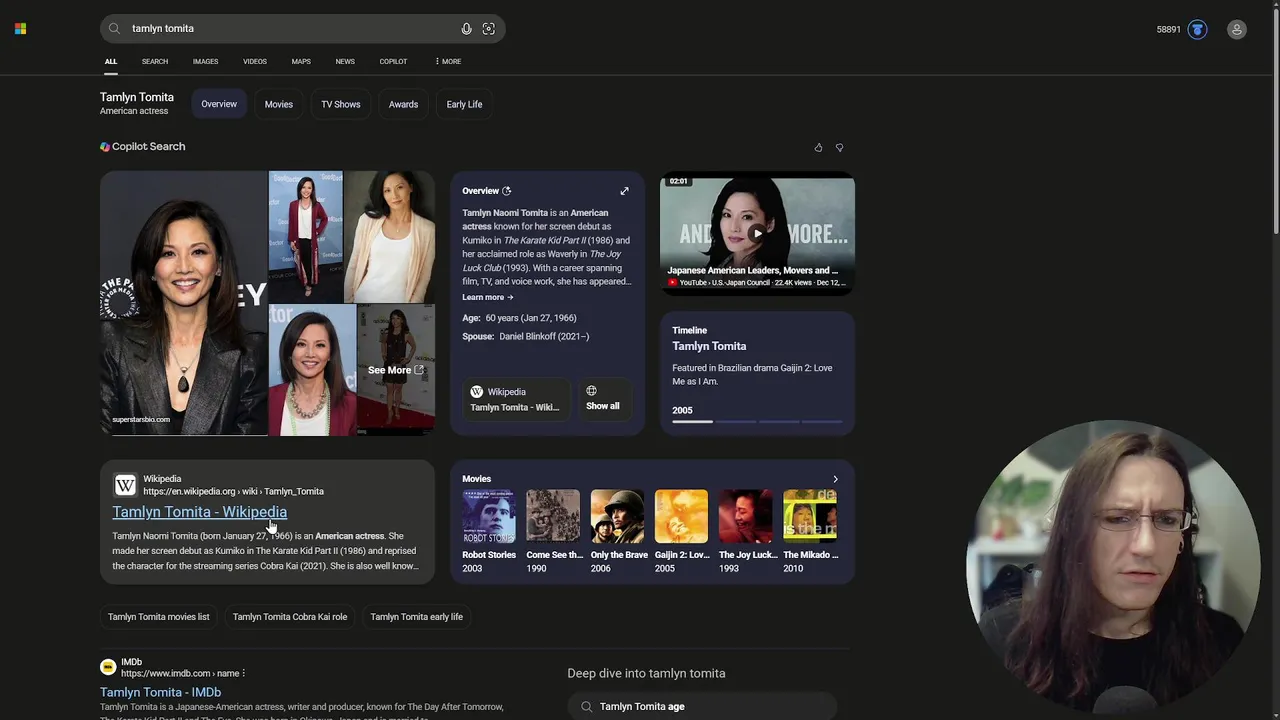This screenshot has width=1280, height=720.
Task: Open visual search camera icon
Action: [x=489, y=29]
